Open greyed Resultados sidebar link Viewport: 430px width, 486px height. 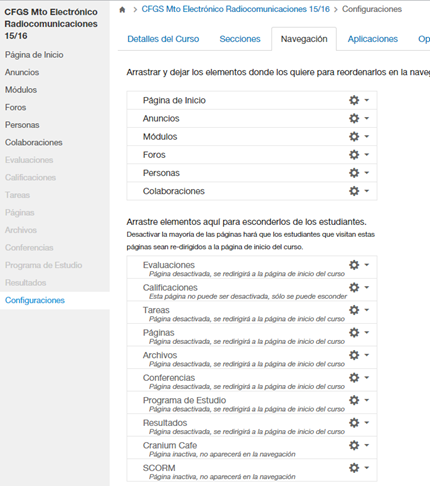pyautogui.click(x=25, y=283)
